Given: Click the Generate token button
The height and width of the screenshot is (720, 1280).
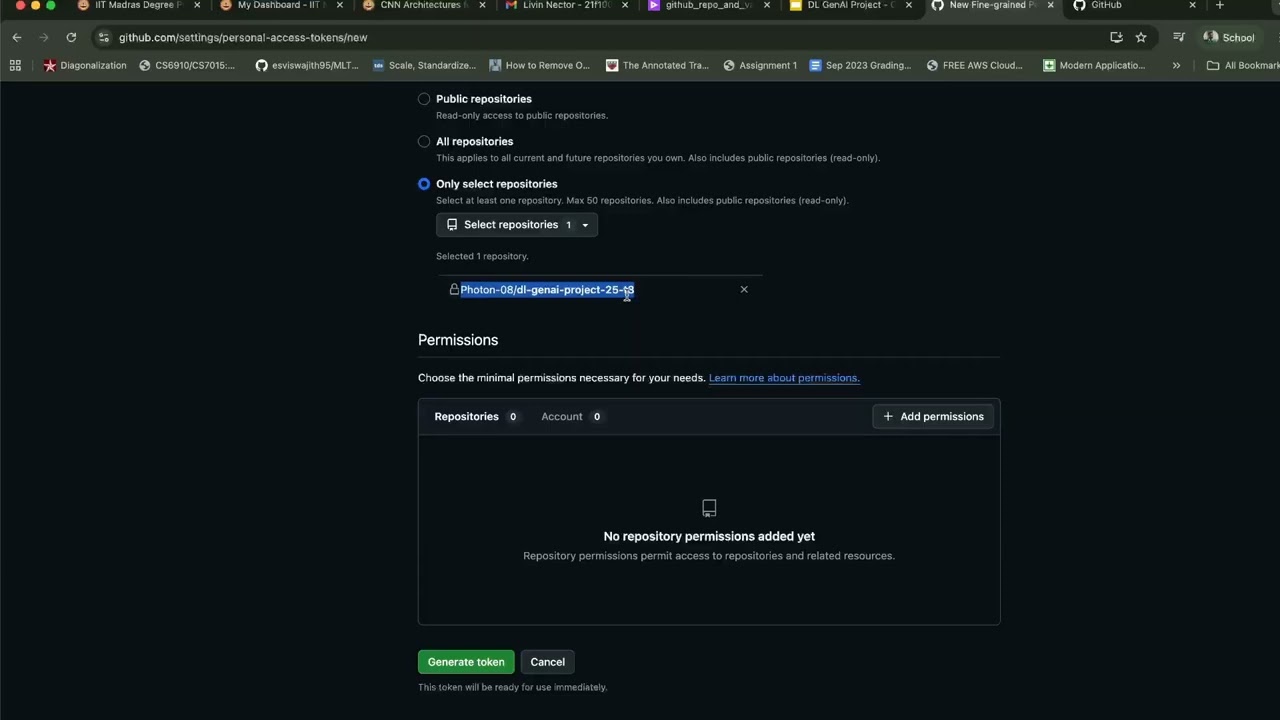Looking at the screenshot, I should coord(466,662).
